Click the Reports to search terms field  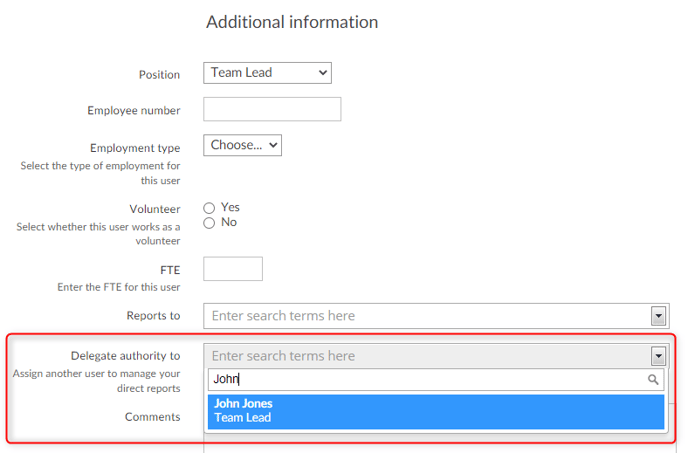(x=427, y=316)
